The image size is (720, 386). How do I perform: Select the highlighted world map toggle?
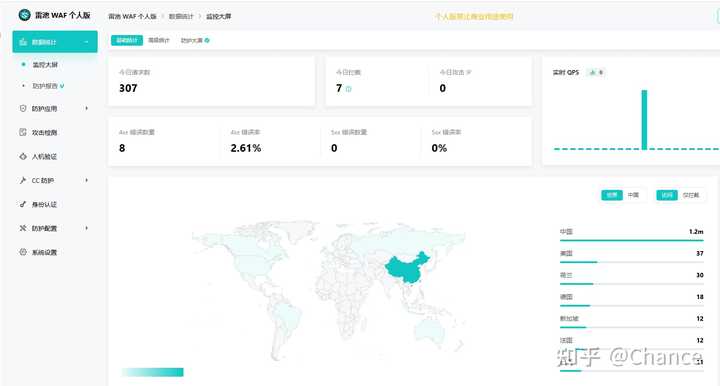(x=612, y=195)
